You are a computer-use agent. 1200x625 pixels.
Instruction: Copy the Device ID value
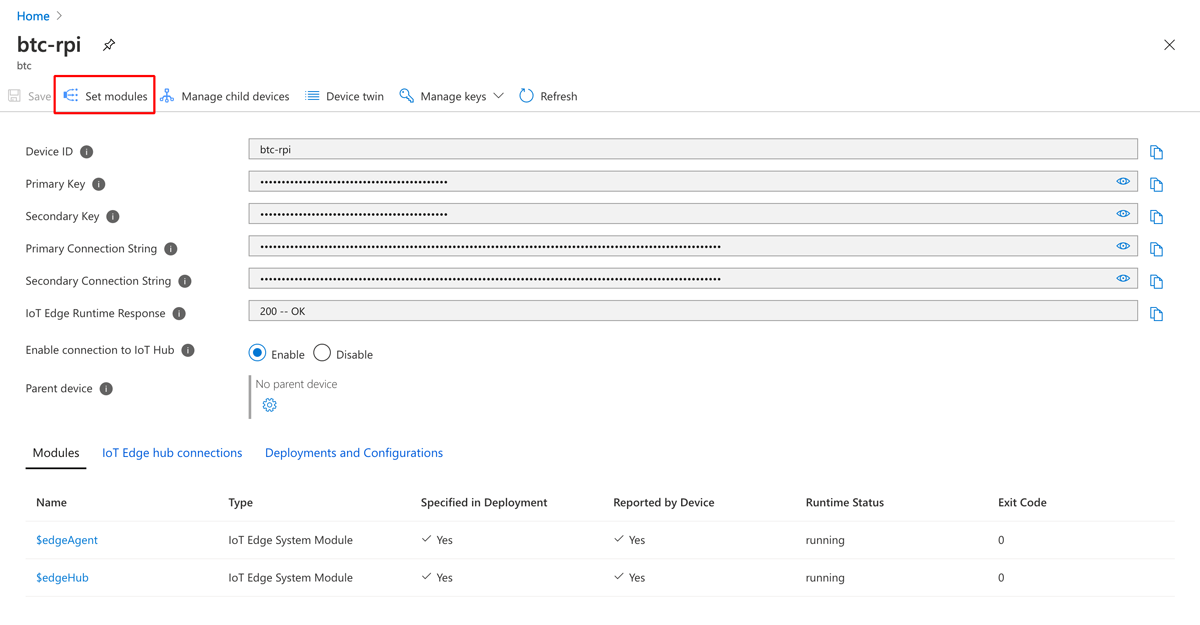[x=1156, y=152]
